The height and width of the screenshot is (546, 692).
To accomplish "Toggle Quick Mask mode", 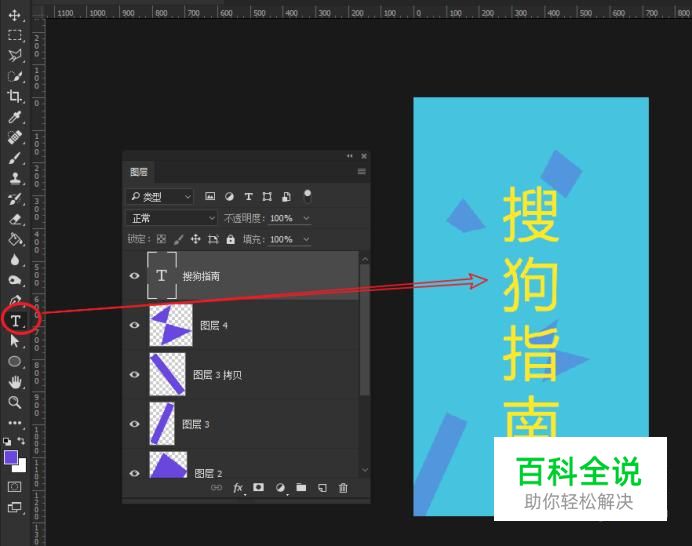I will tap(15, 487).
